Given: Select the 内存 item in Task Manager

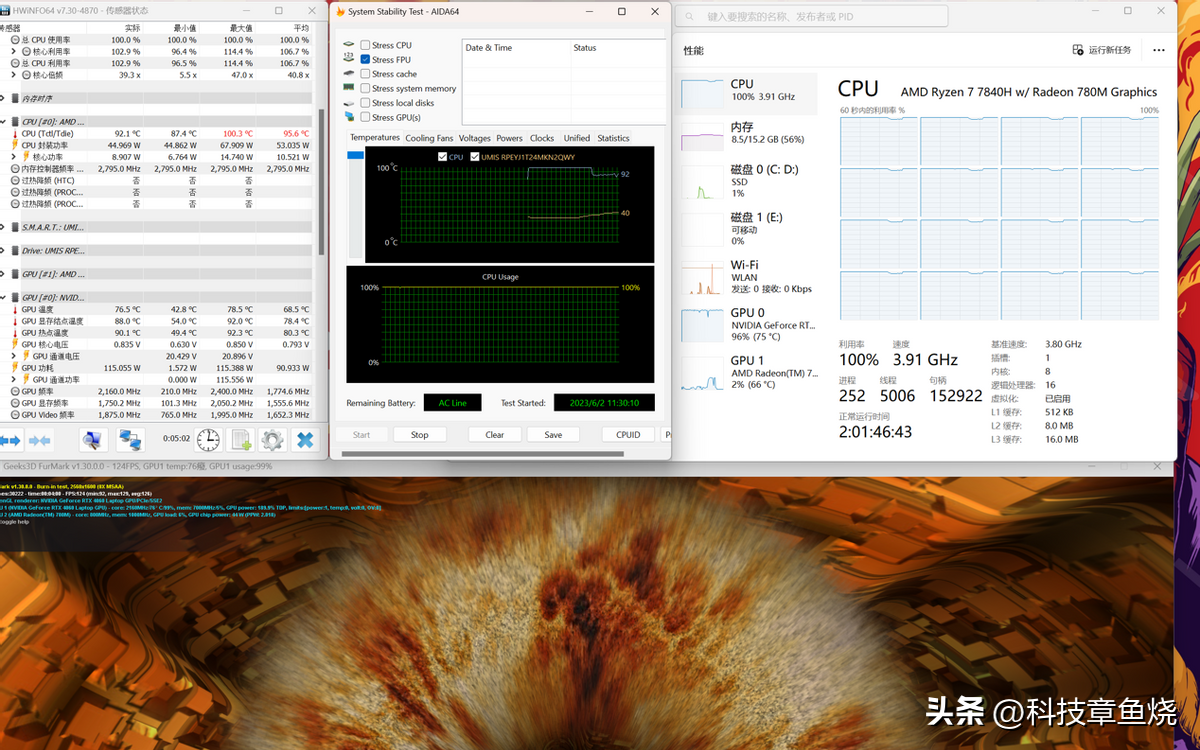Looking at the screenshot, I should click(747, 133).
